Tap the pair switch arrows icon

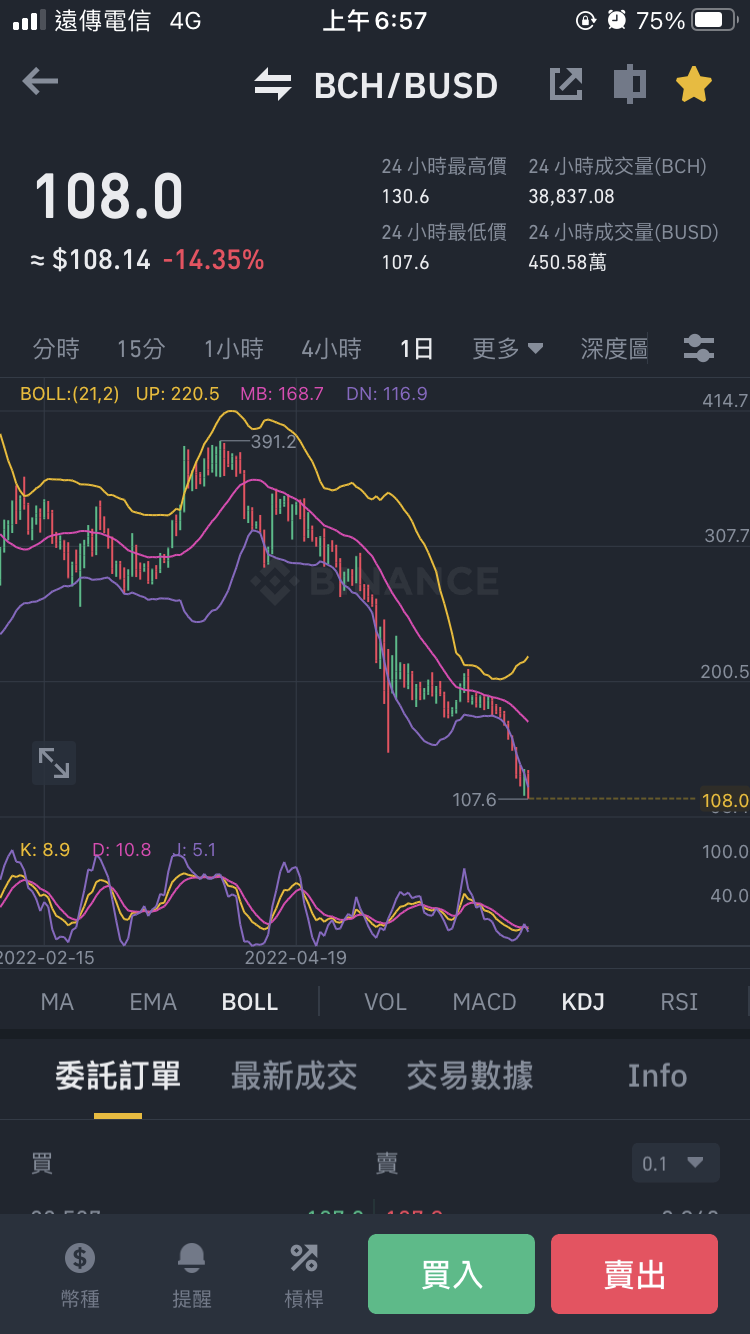[273, 85]
